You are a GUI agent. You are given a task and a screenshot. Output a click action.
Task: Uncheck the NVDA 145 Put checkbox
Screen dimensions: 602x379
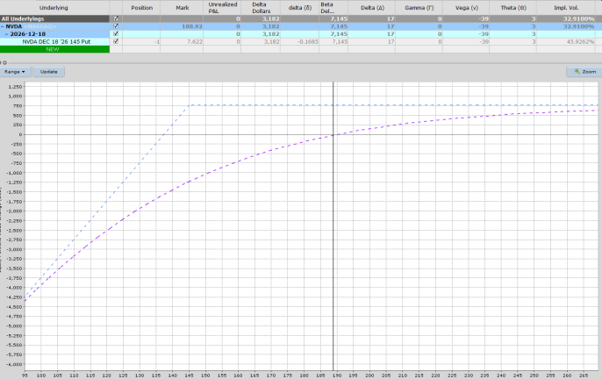pyautogui.click(x=116, y=41)
